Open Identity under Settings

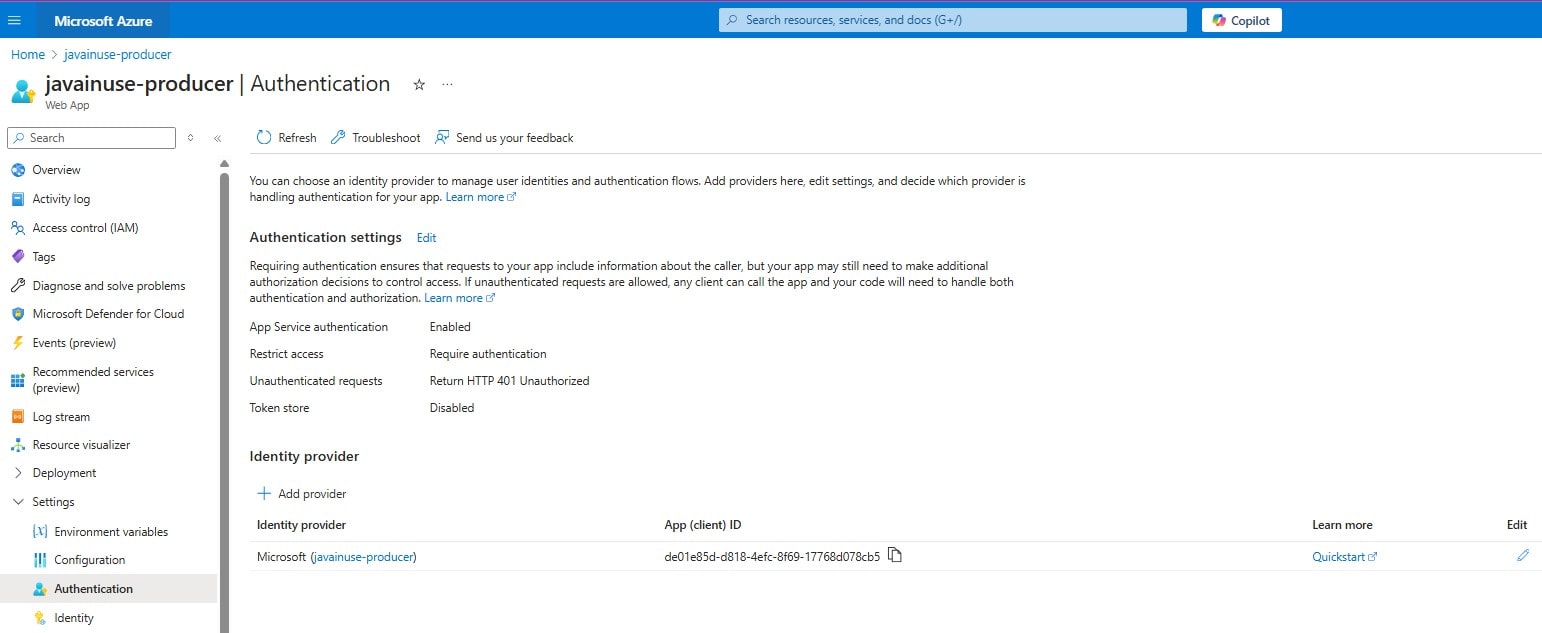(x=74, y=618)
